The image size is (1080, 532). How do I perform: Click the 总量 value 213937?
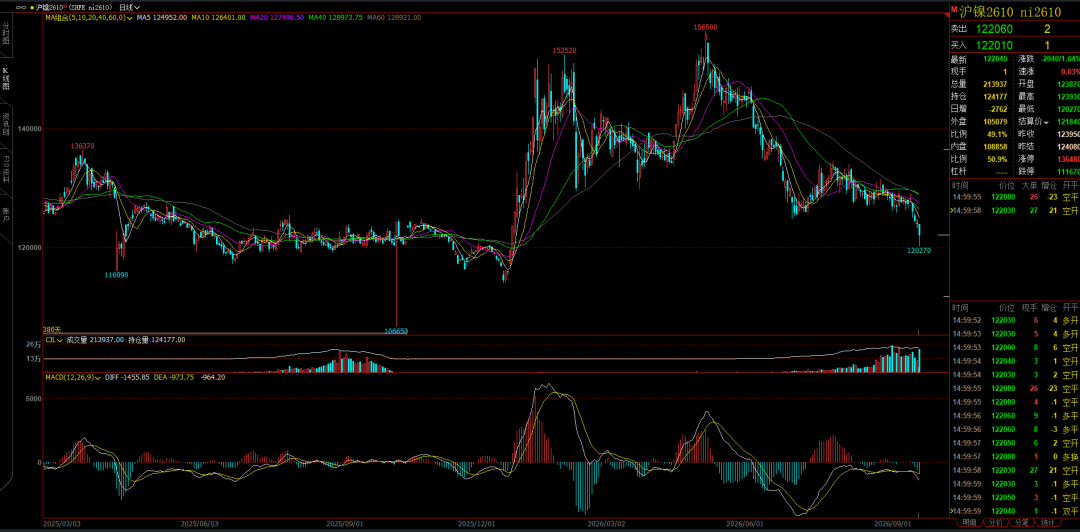point(995,83)
